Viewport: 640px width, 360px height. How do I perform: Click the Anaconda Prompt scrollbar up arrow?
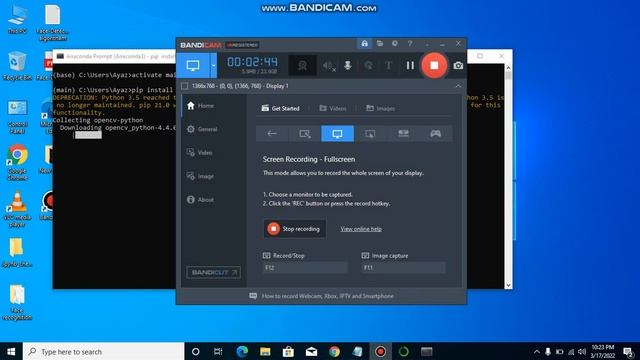point(508,68)
